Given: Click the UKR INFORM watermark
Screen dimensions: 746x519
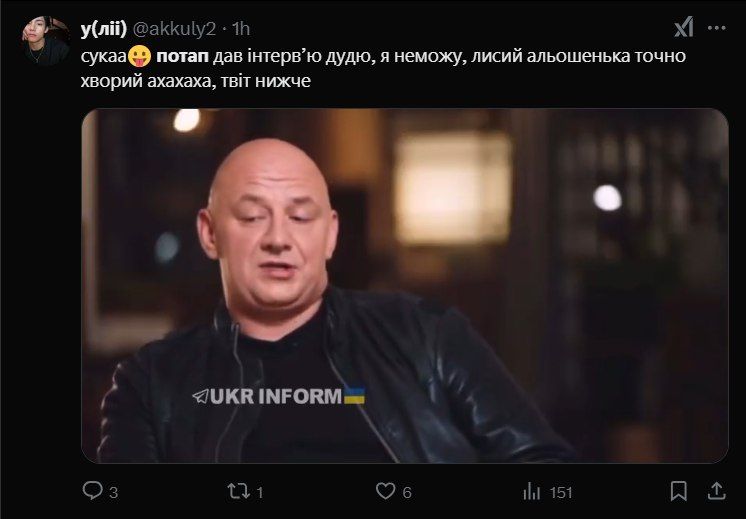Looking at the screenshot, I should 279,396.
